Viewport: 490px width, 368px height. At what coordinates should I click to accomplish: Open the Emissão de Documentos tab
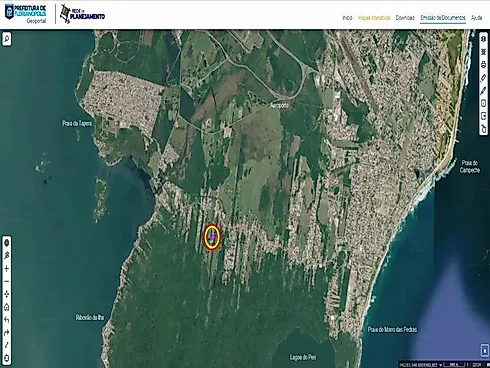(x=443, y=18)
